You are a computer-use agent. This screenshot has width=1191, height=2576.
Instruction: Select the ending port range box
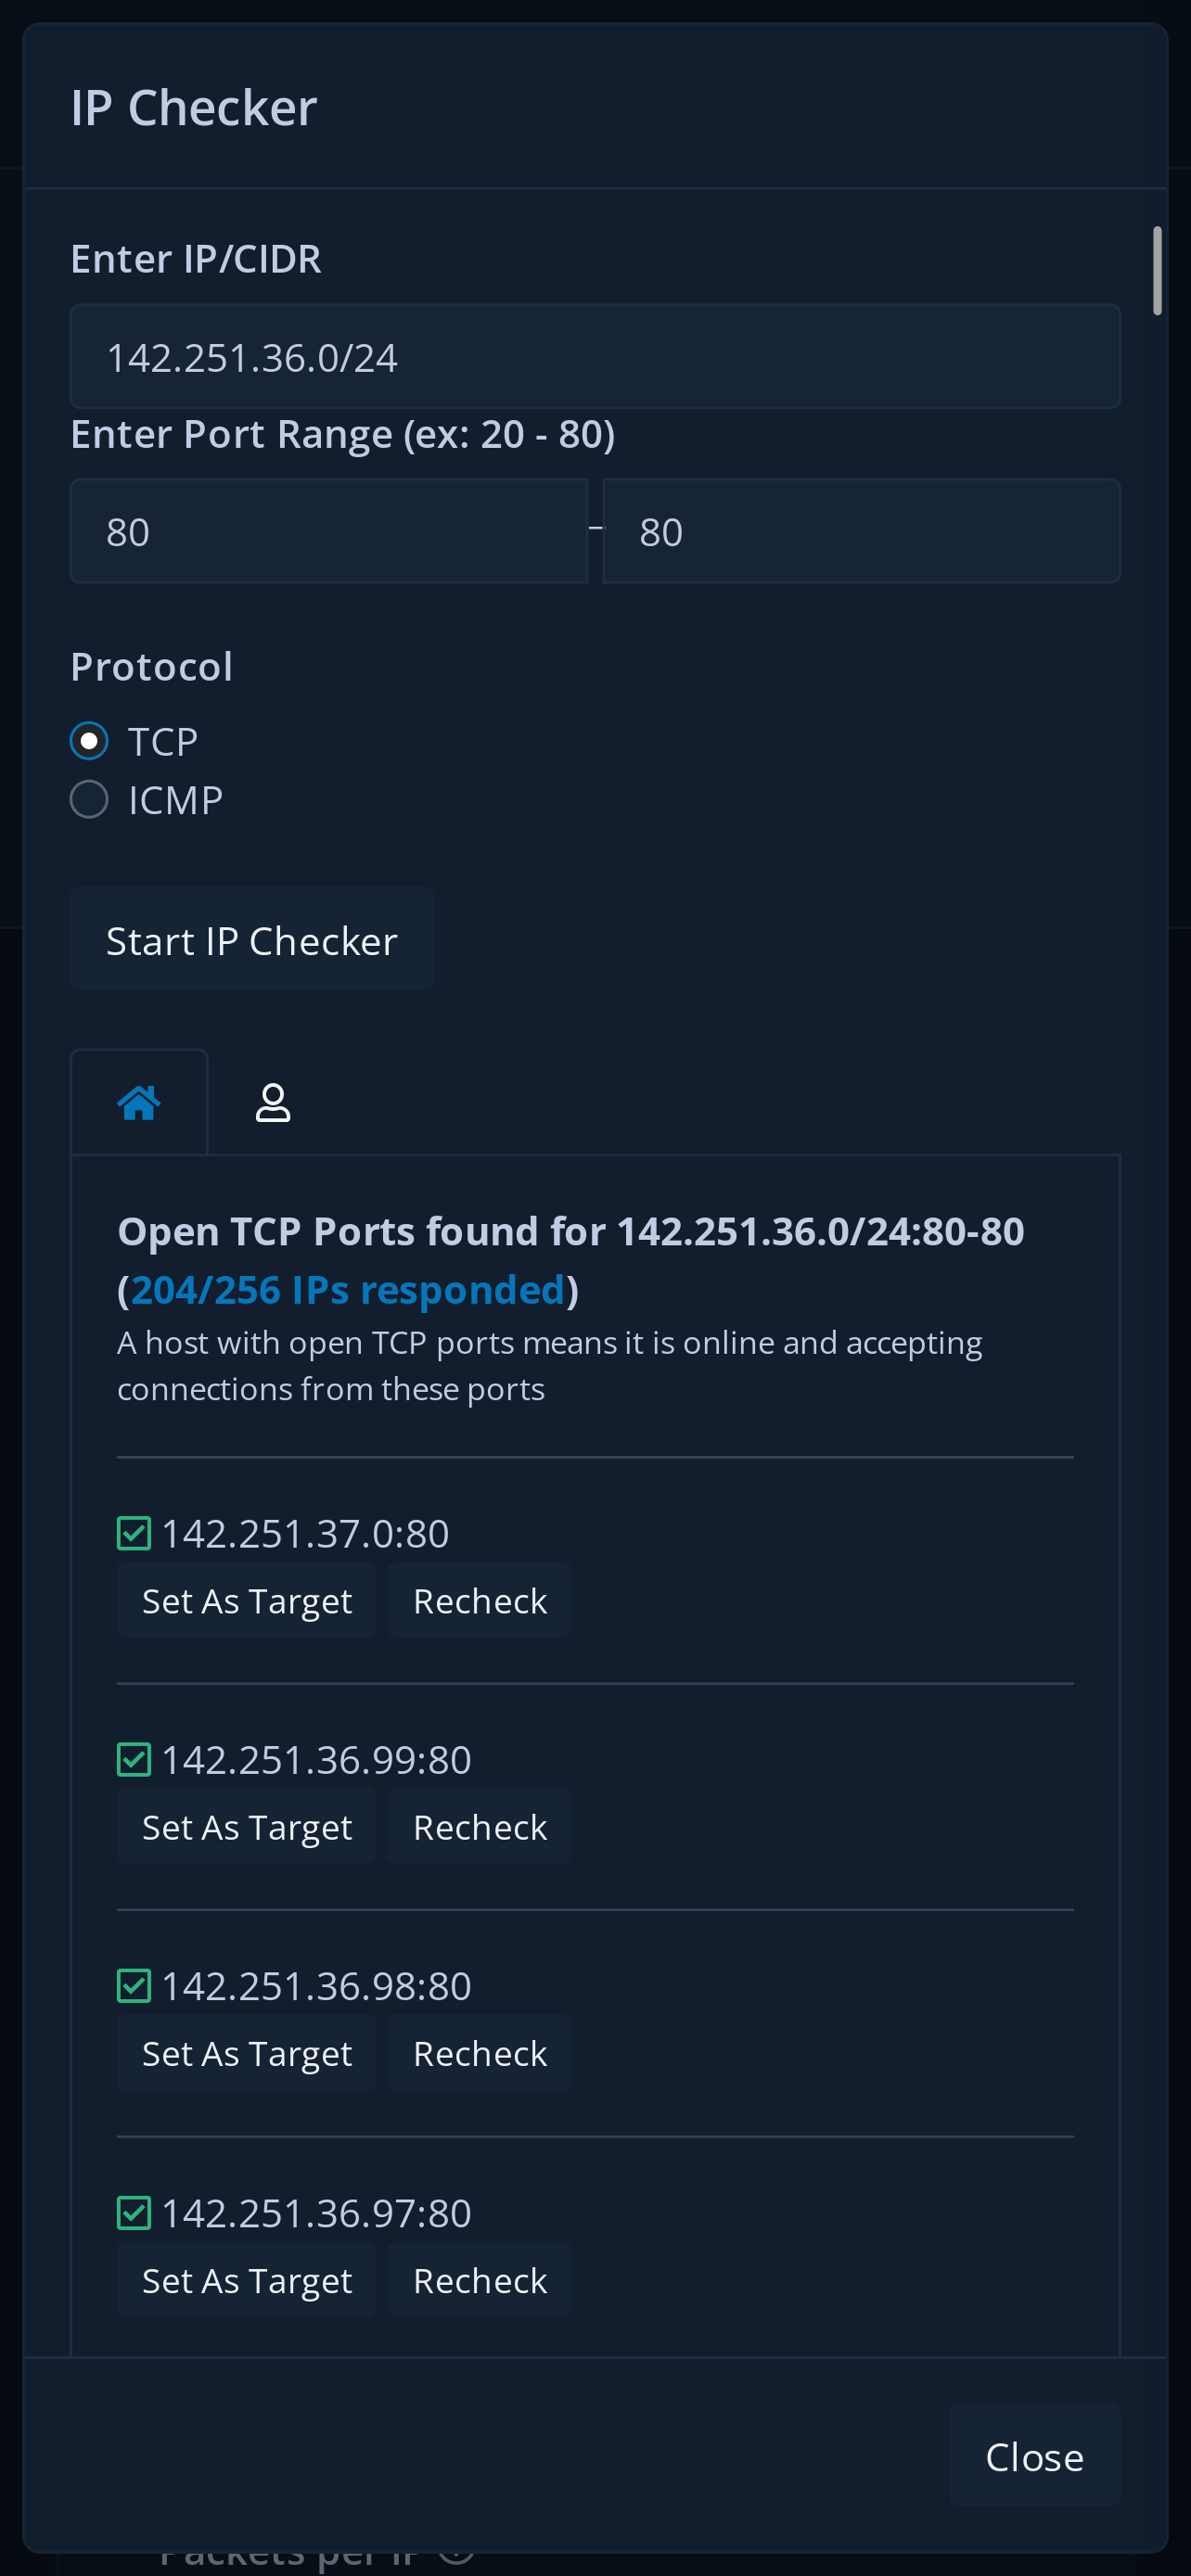pyautogui.click(x=861, y=531)
